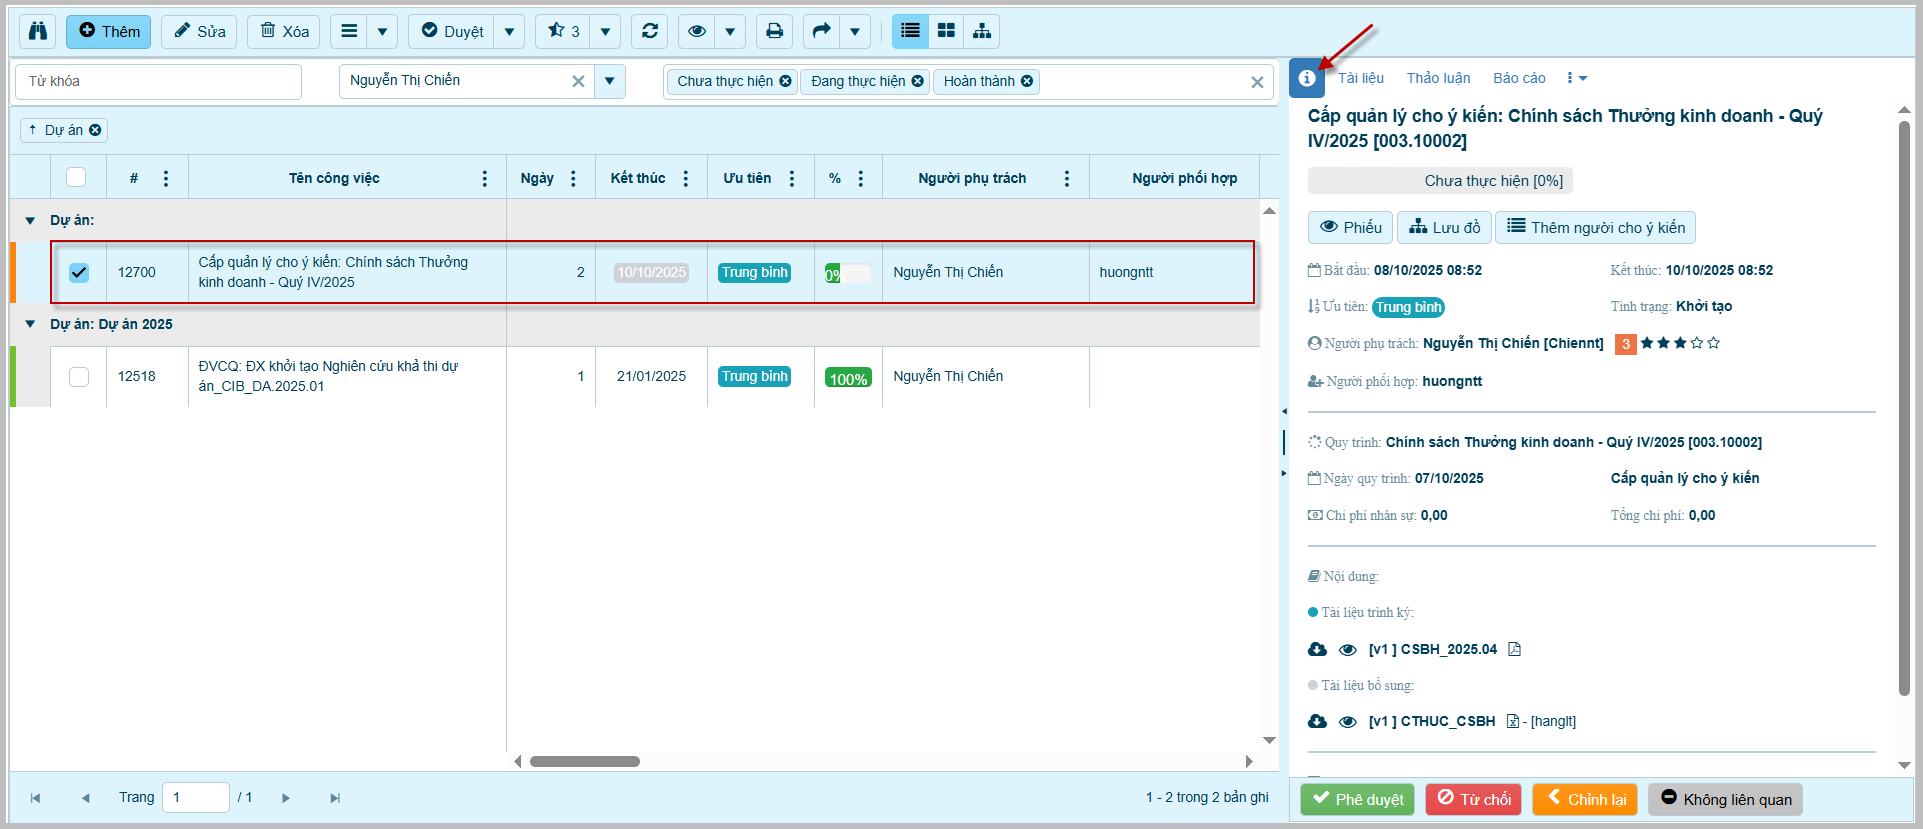Switch to grid tile view icon
Viewport: 1923px width, 829px height.
point(946,31)
